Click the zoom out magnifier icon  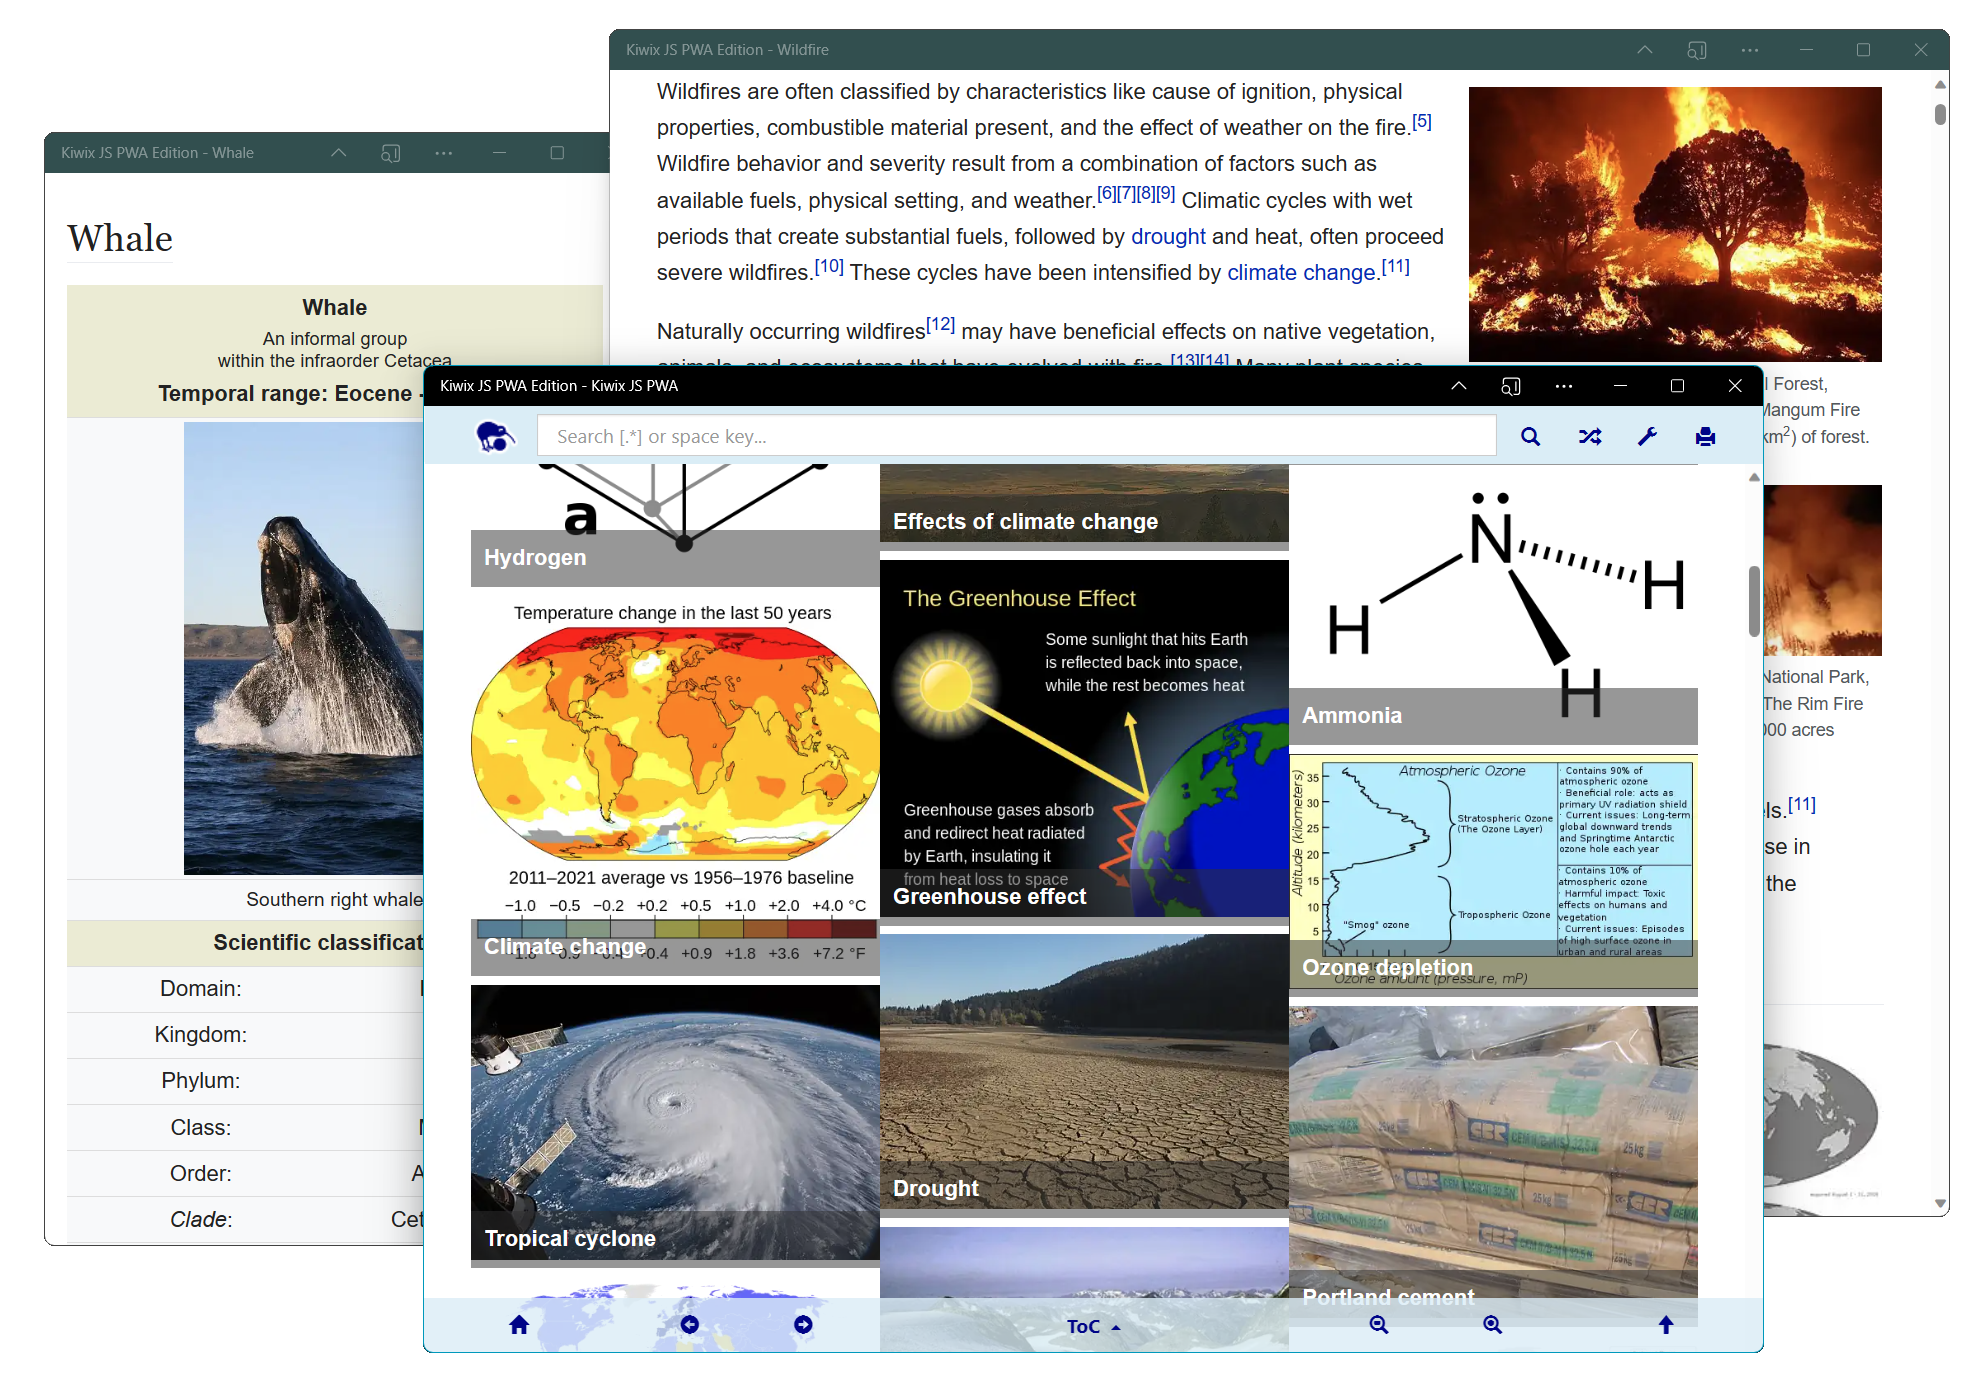pos(1378,1326)
